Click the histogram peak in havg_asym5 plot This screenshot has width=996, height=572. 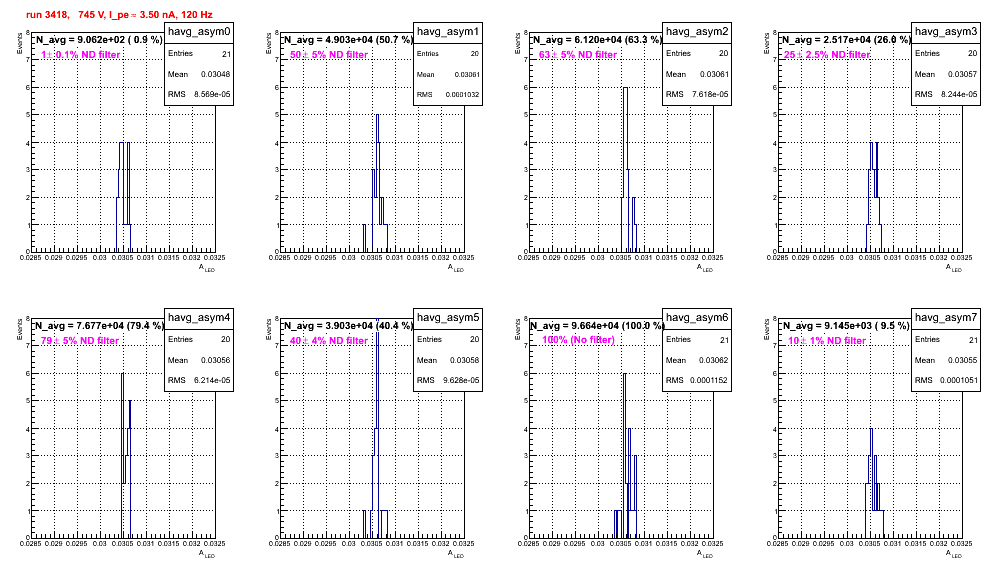377,320
